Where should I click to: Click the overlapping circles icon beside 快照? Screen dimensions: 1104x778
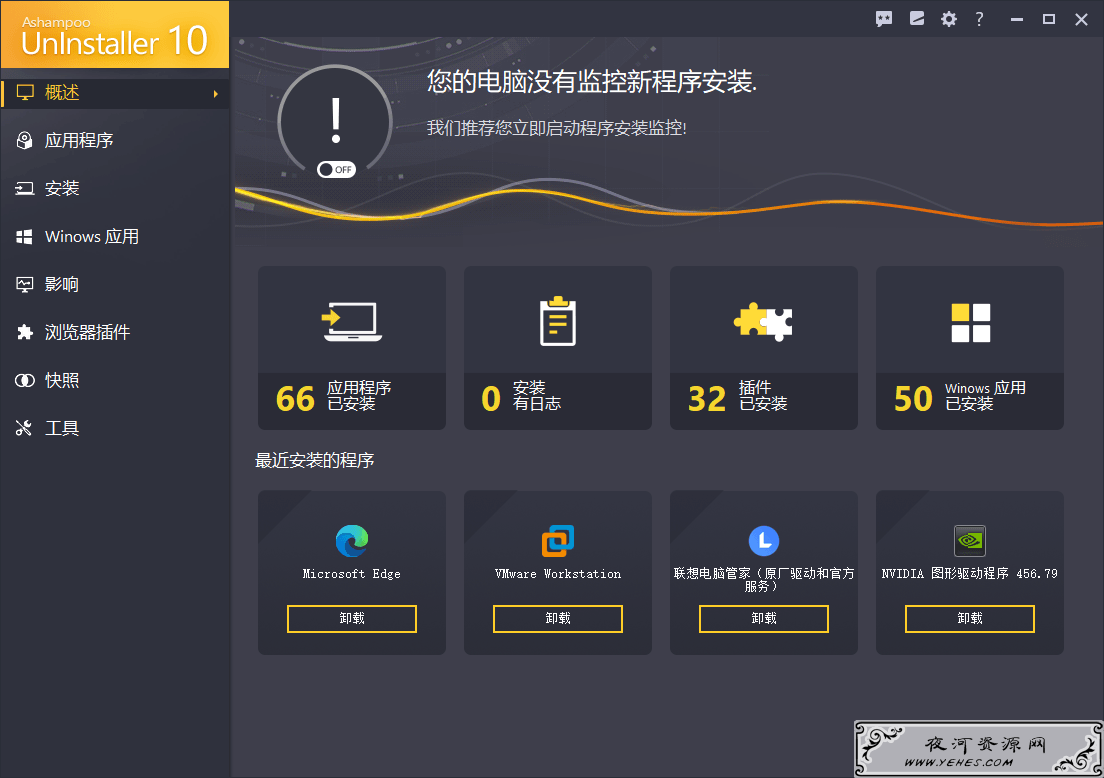point(25,380)
